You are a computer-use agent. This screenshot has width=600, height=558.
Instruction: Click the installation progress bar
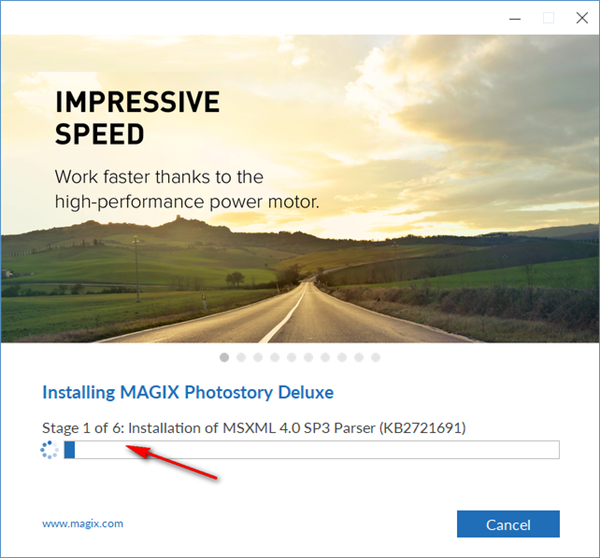(x=311, y=449)
